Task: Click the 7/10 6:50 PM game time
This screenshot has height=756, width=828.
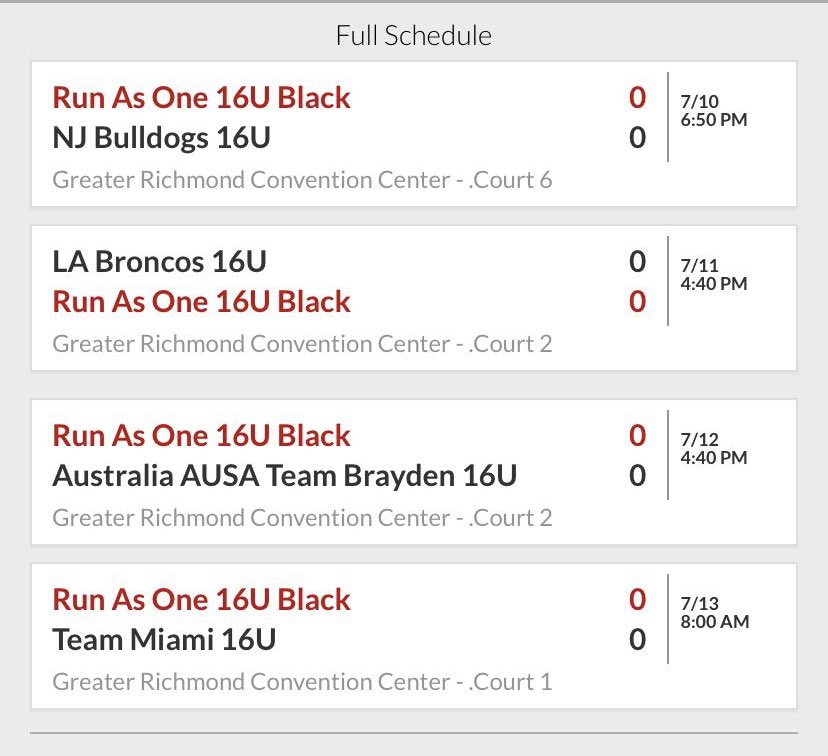Action: click(713, 110)
